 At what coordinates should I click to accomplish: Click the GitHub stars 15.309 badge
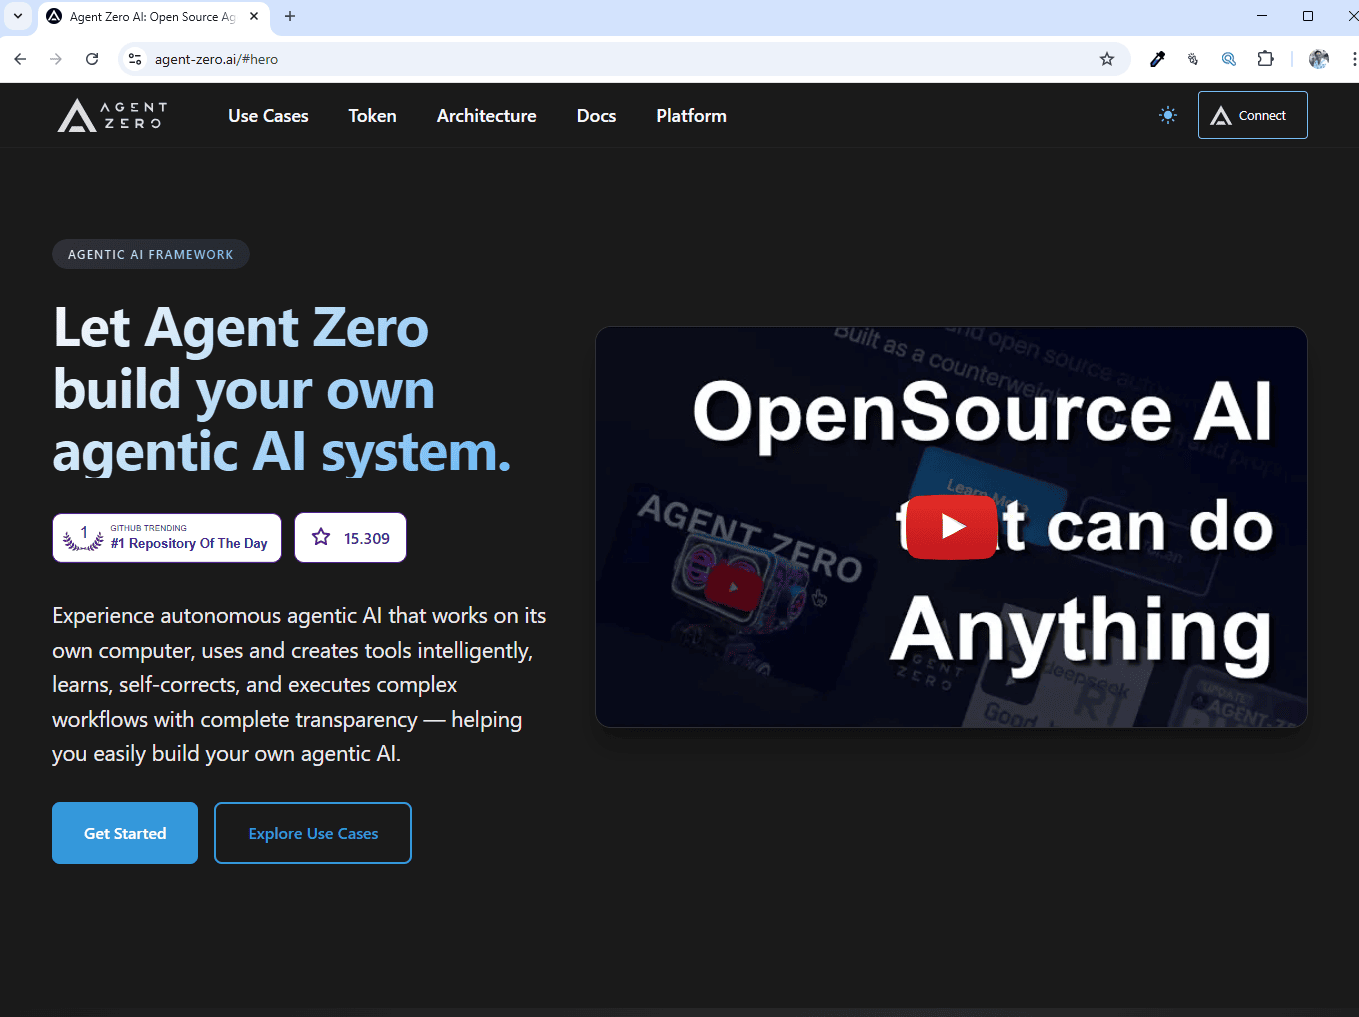(x=350, y=538)
